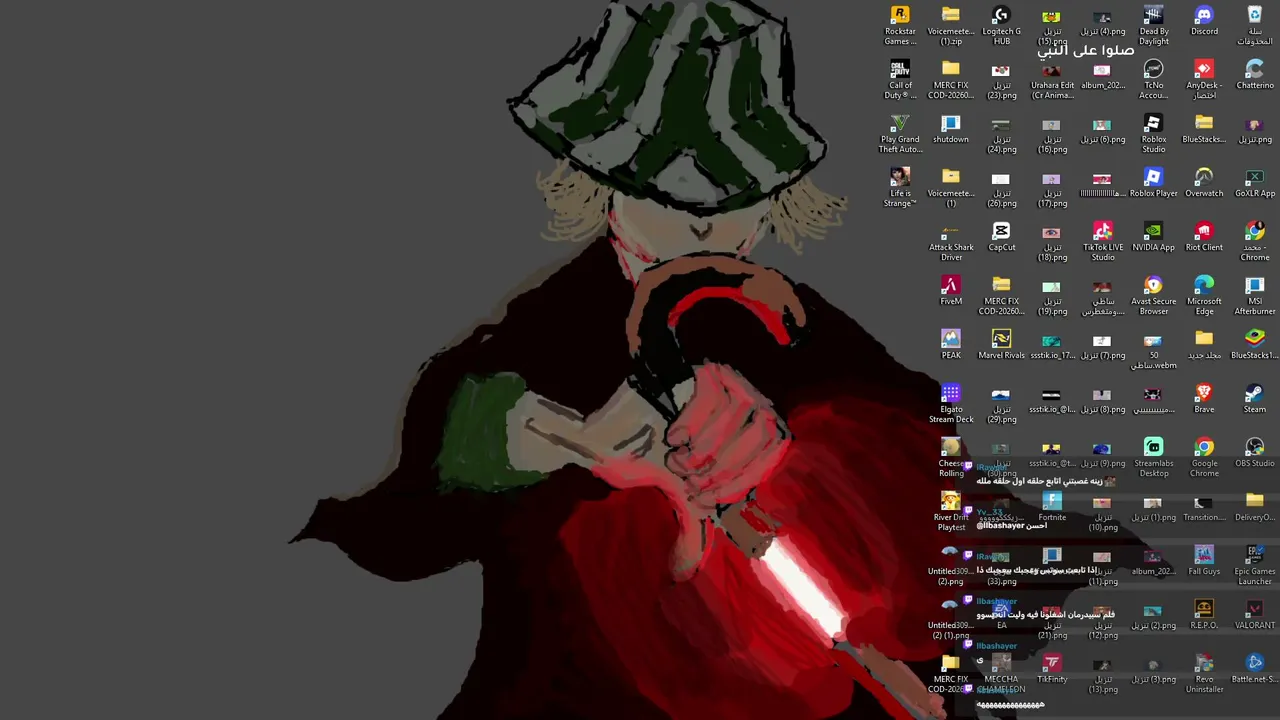
Task: Click the ssstik.io_17 video file
Action: pyautogui.click(x=1052, y=344)
